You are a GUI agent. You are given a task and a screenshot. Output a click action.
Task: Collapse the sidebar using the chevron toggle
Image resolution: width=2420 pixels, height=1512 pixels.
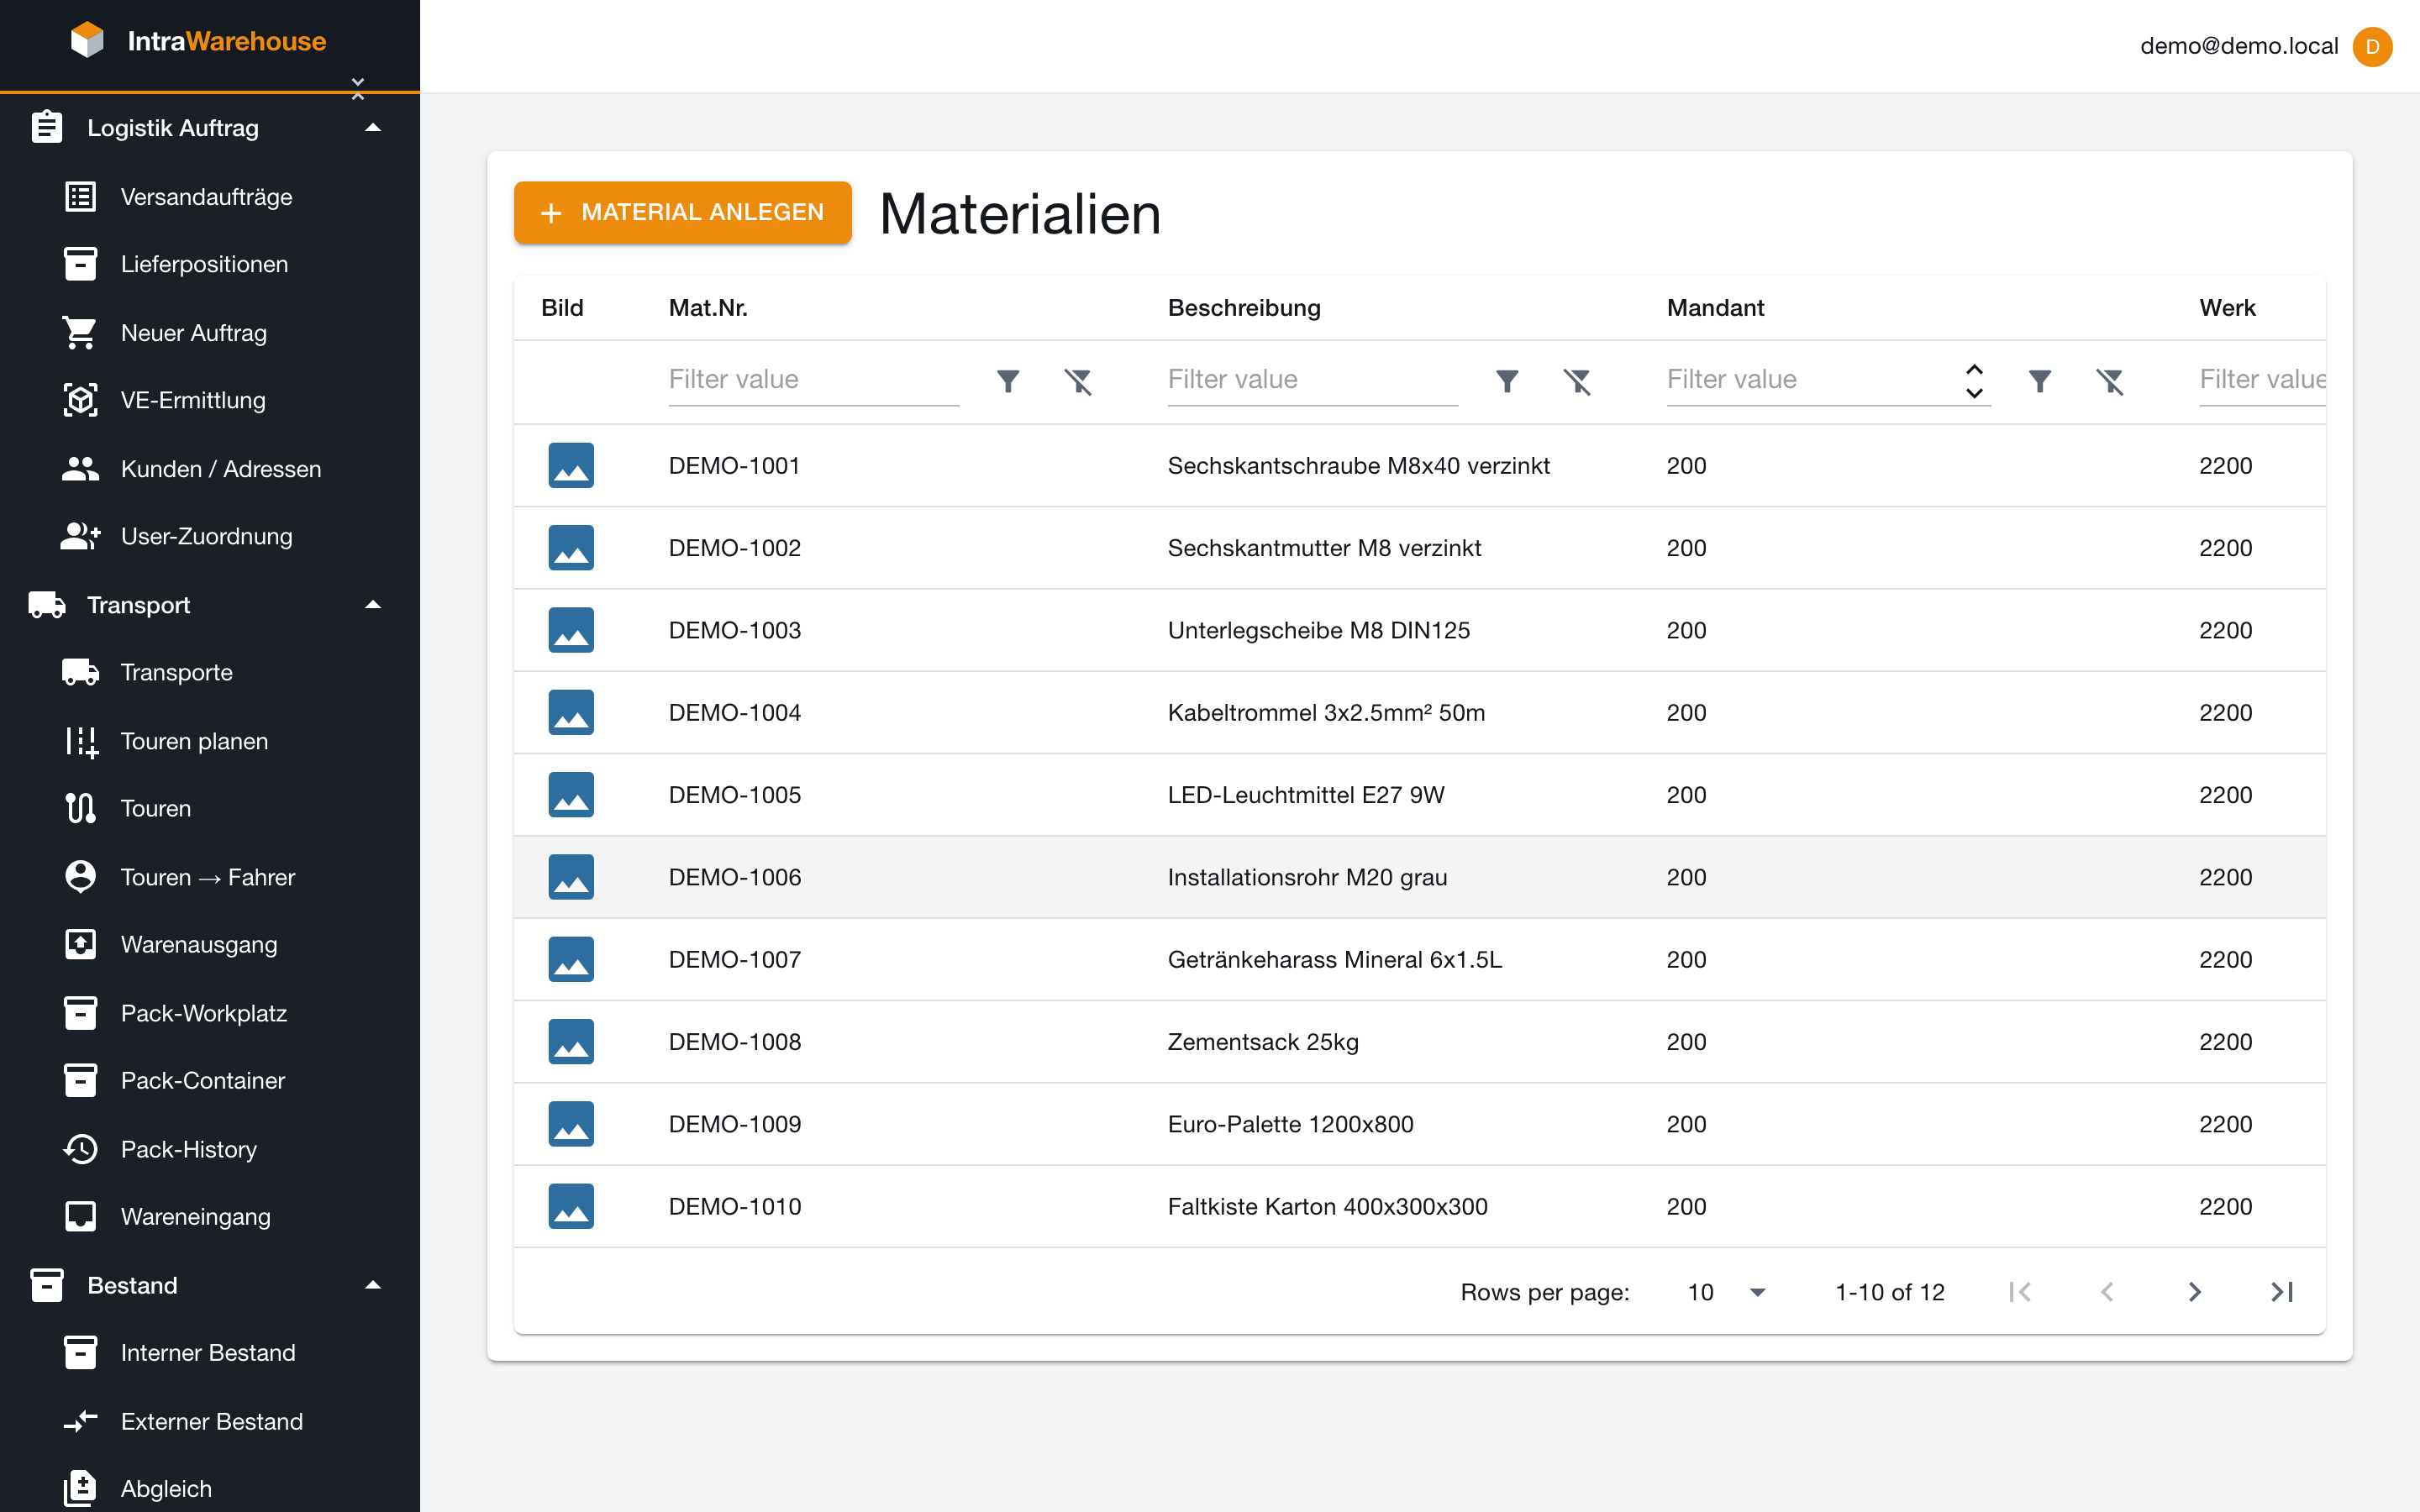(358, 88)
